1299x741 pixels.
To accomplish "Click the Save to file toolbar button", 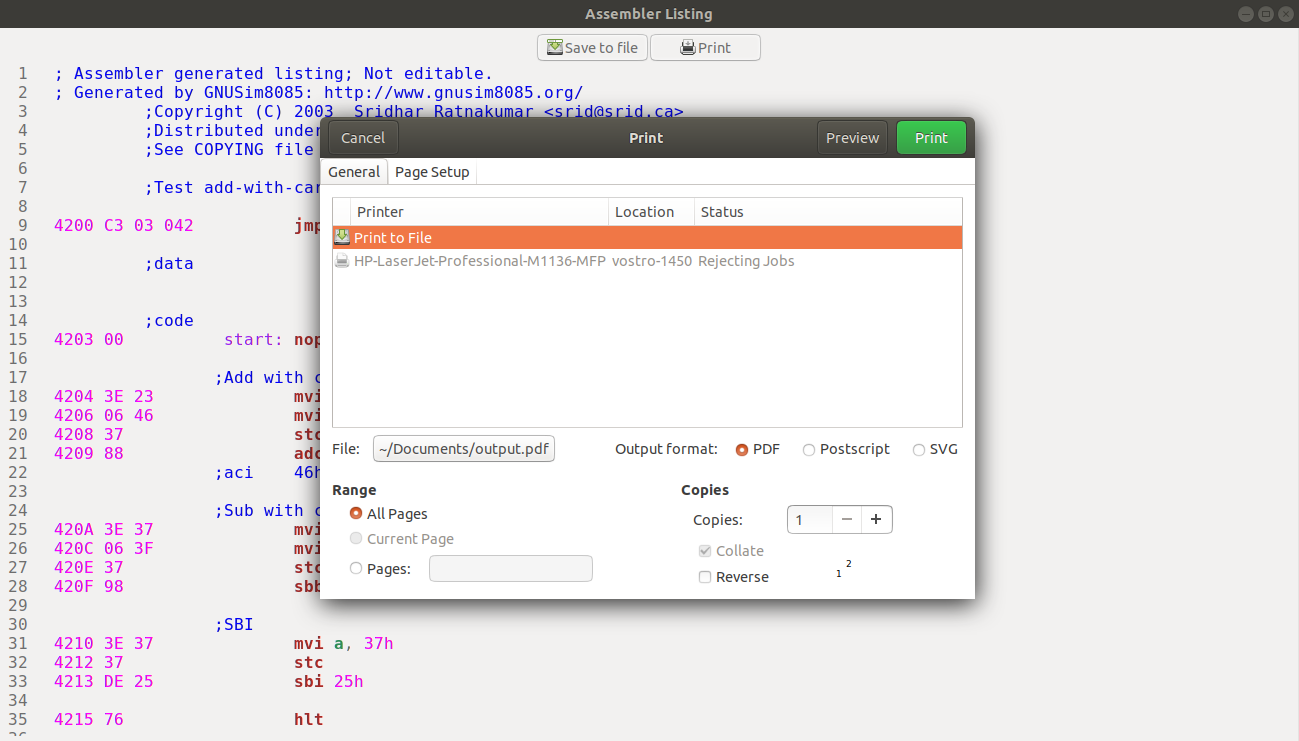I will point(592,48).
